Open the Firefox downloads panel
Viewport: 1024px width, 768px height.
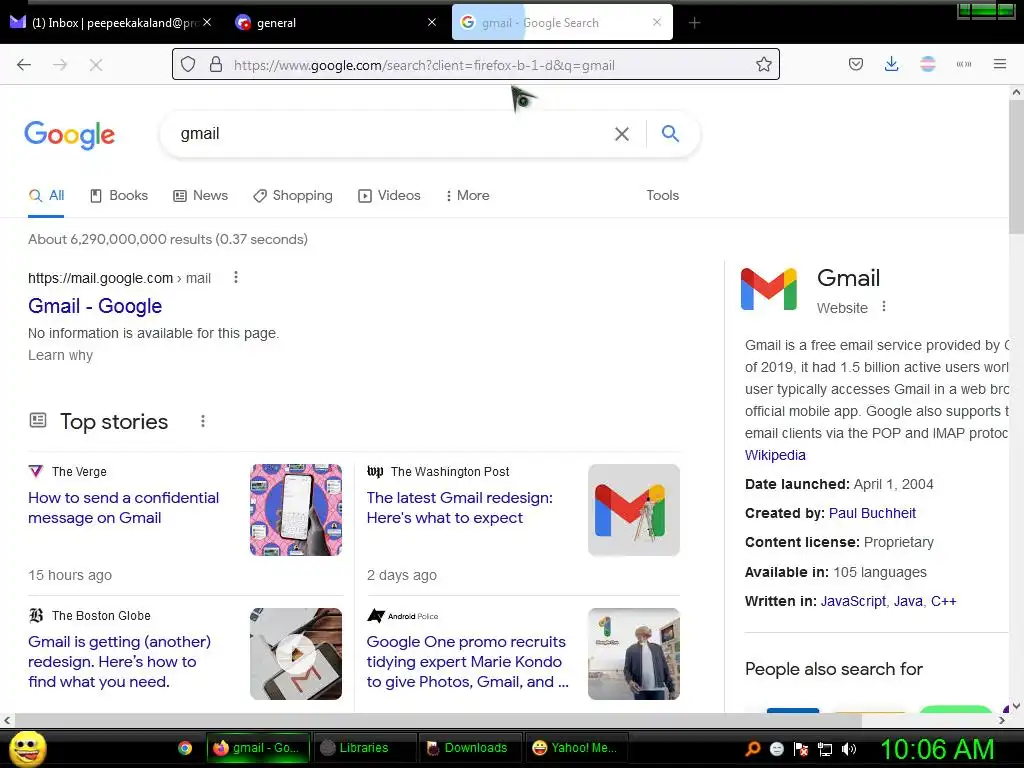891,64
